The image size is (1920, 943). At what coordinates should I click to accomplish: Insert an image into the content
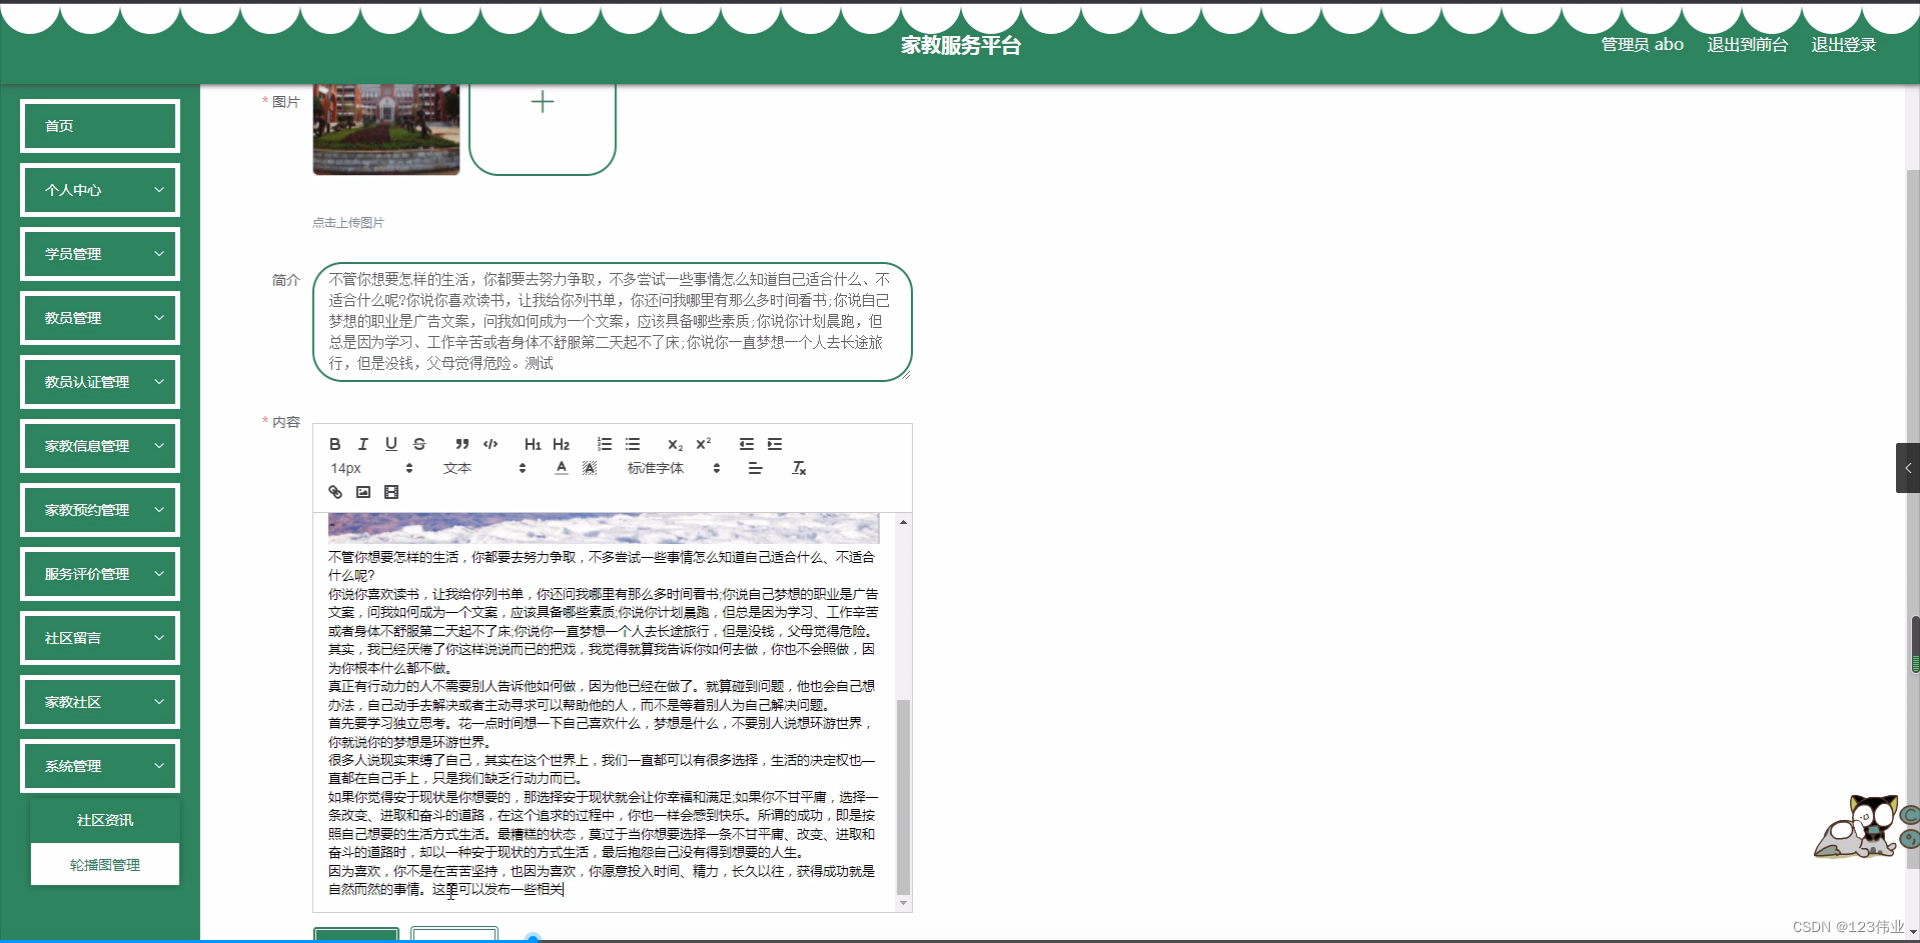tap(363, 492)
